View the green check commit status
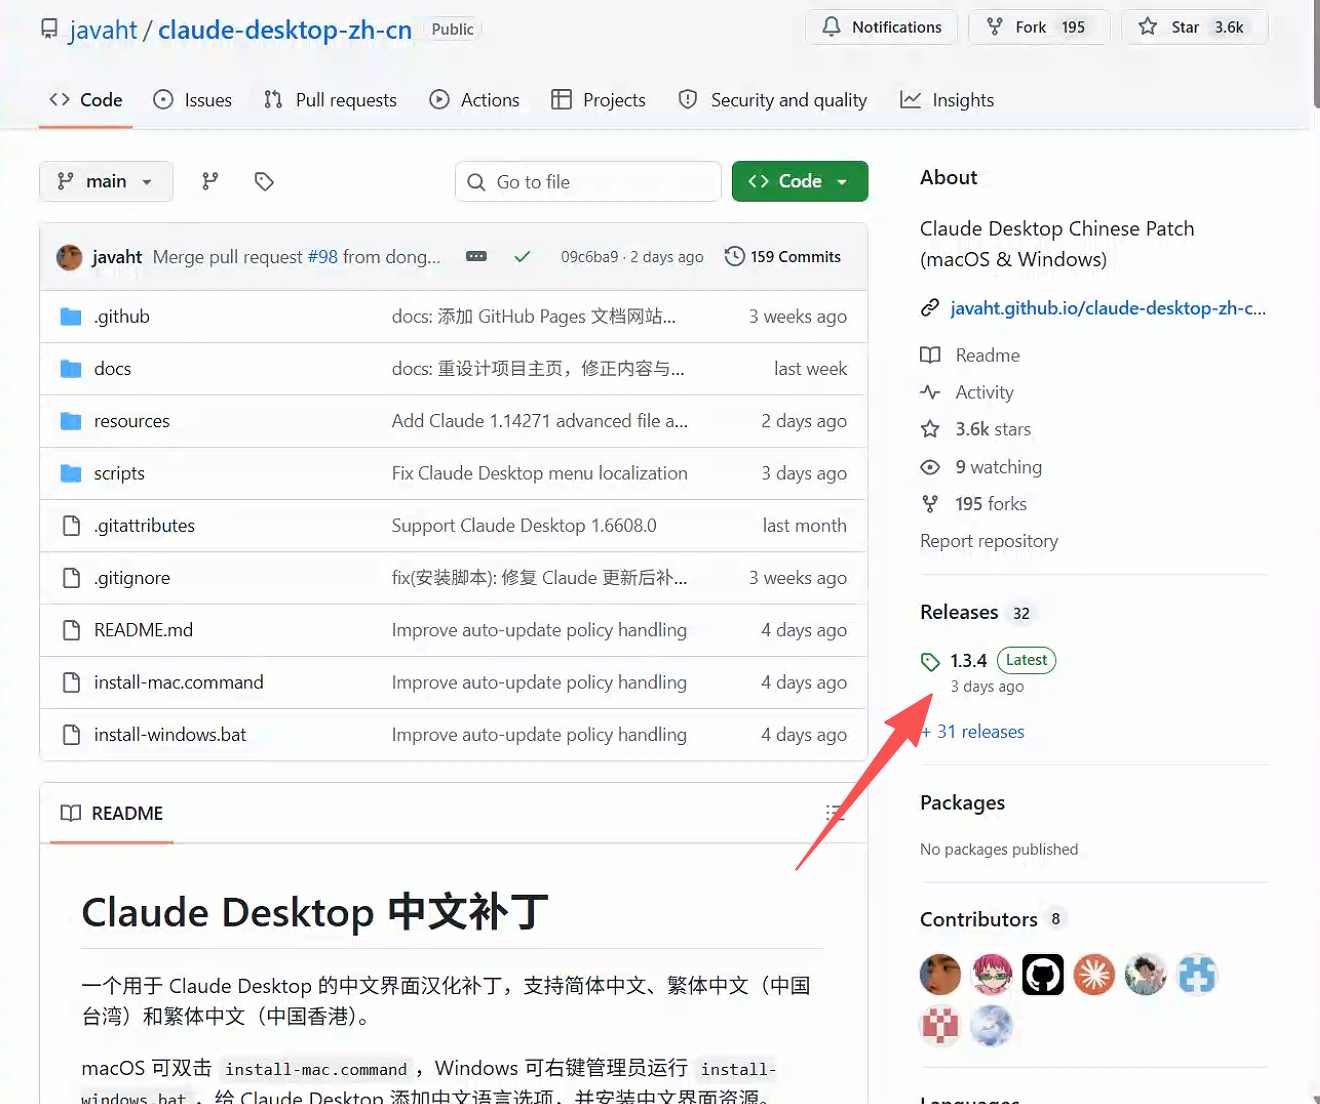This screenshot has width=1320, height=1104. [x=522, y=257]
